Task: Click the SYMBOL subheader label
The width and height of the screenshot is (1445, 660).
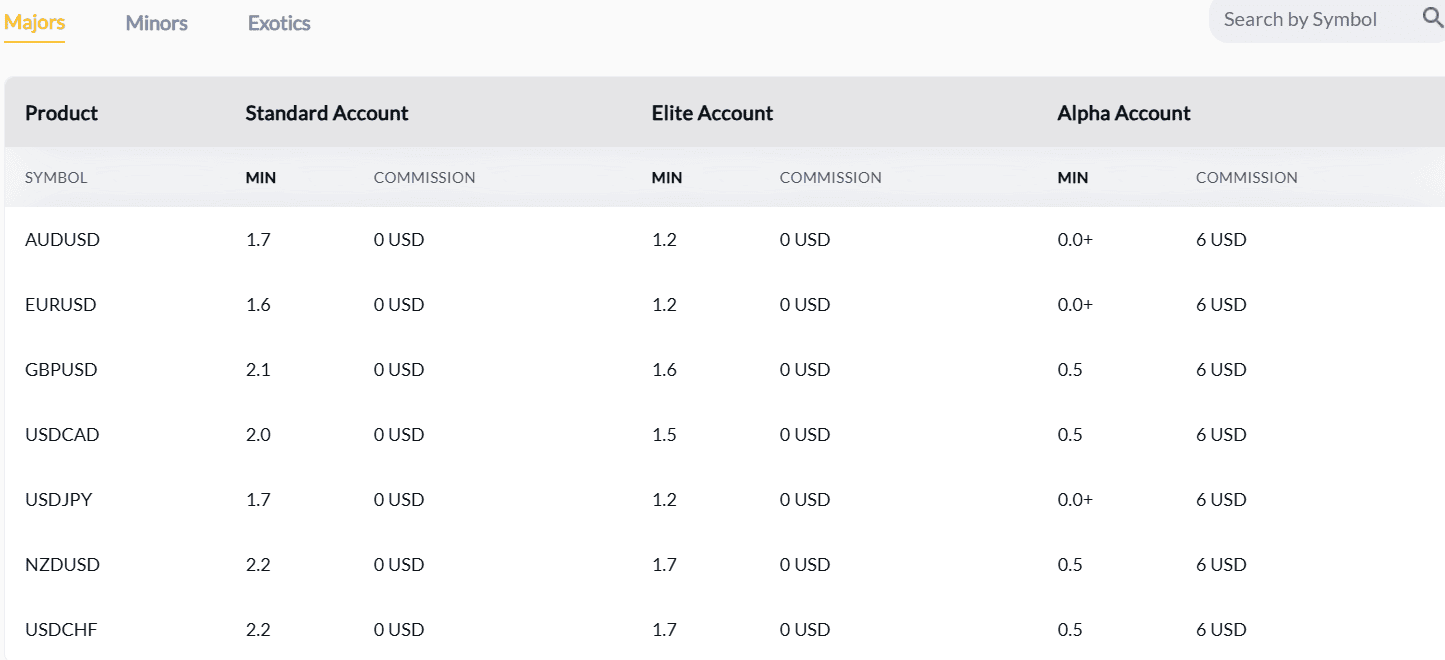Action: 56,178
